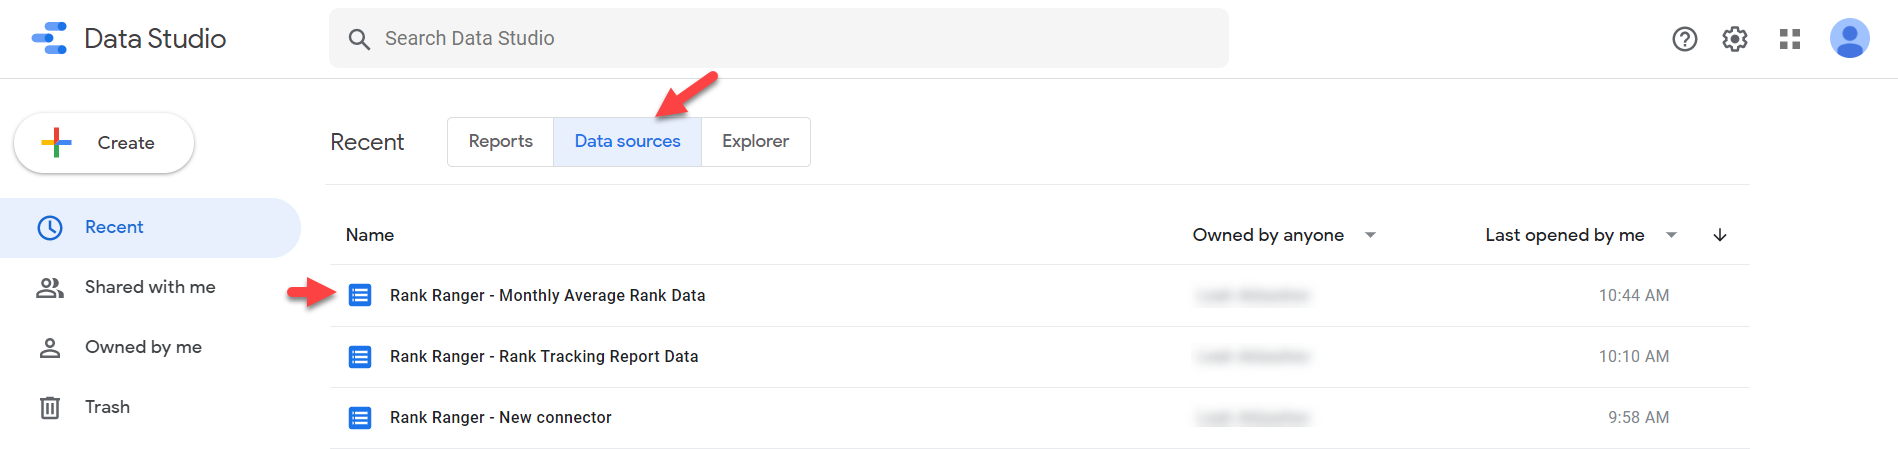Screen dimensions: 1898x449
Task: Open Rank Ranger - Rank Tracking Report Data
Action: (544, 356)
